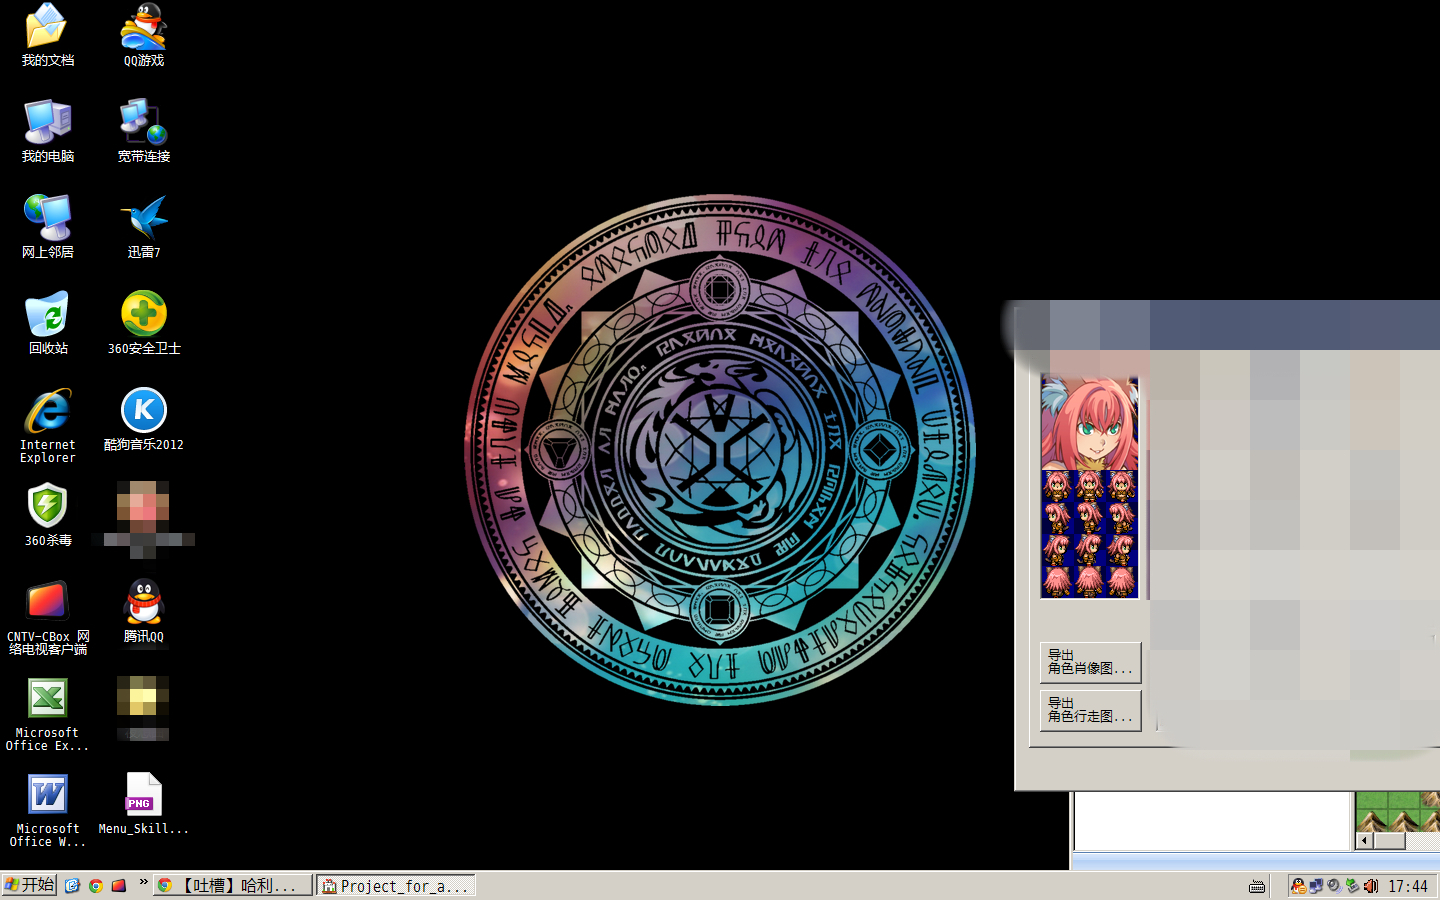Screen dimensions: 1440x900
Task: Open the 我的文档 folder icon
Action: click(x=47, y=35)
